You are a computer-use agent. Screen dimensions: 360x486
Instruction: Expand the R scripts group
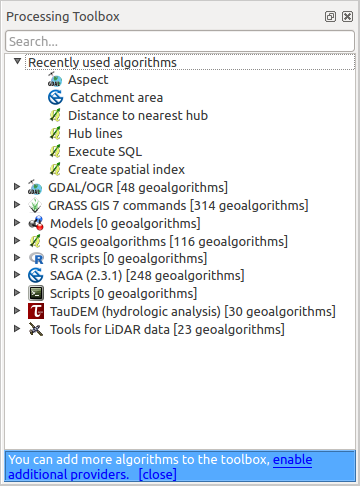click(17, 258)
